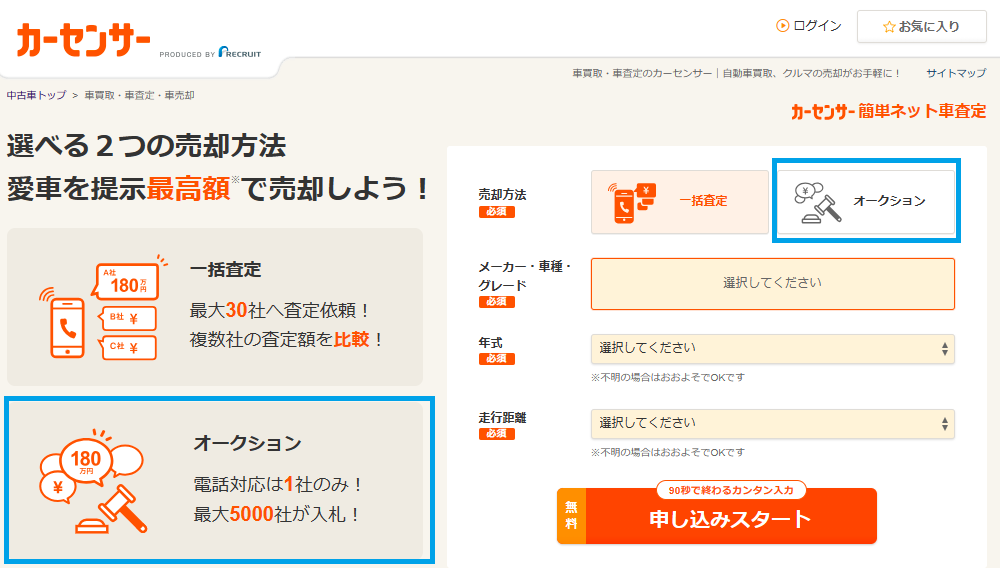Viewport: 1000px width, 568px height.
Task: Click the play-circle icon beside ログイン
Action: tap(783, 25)
